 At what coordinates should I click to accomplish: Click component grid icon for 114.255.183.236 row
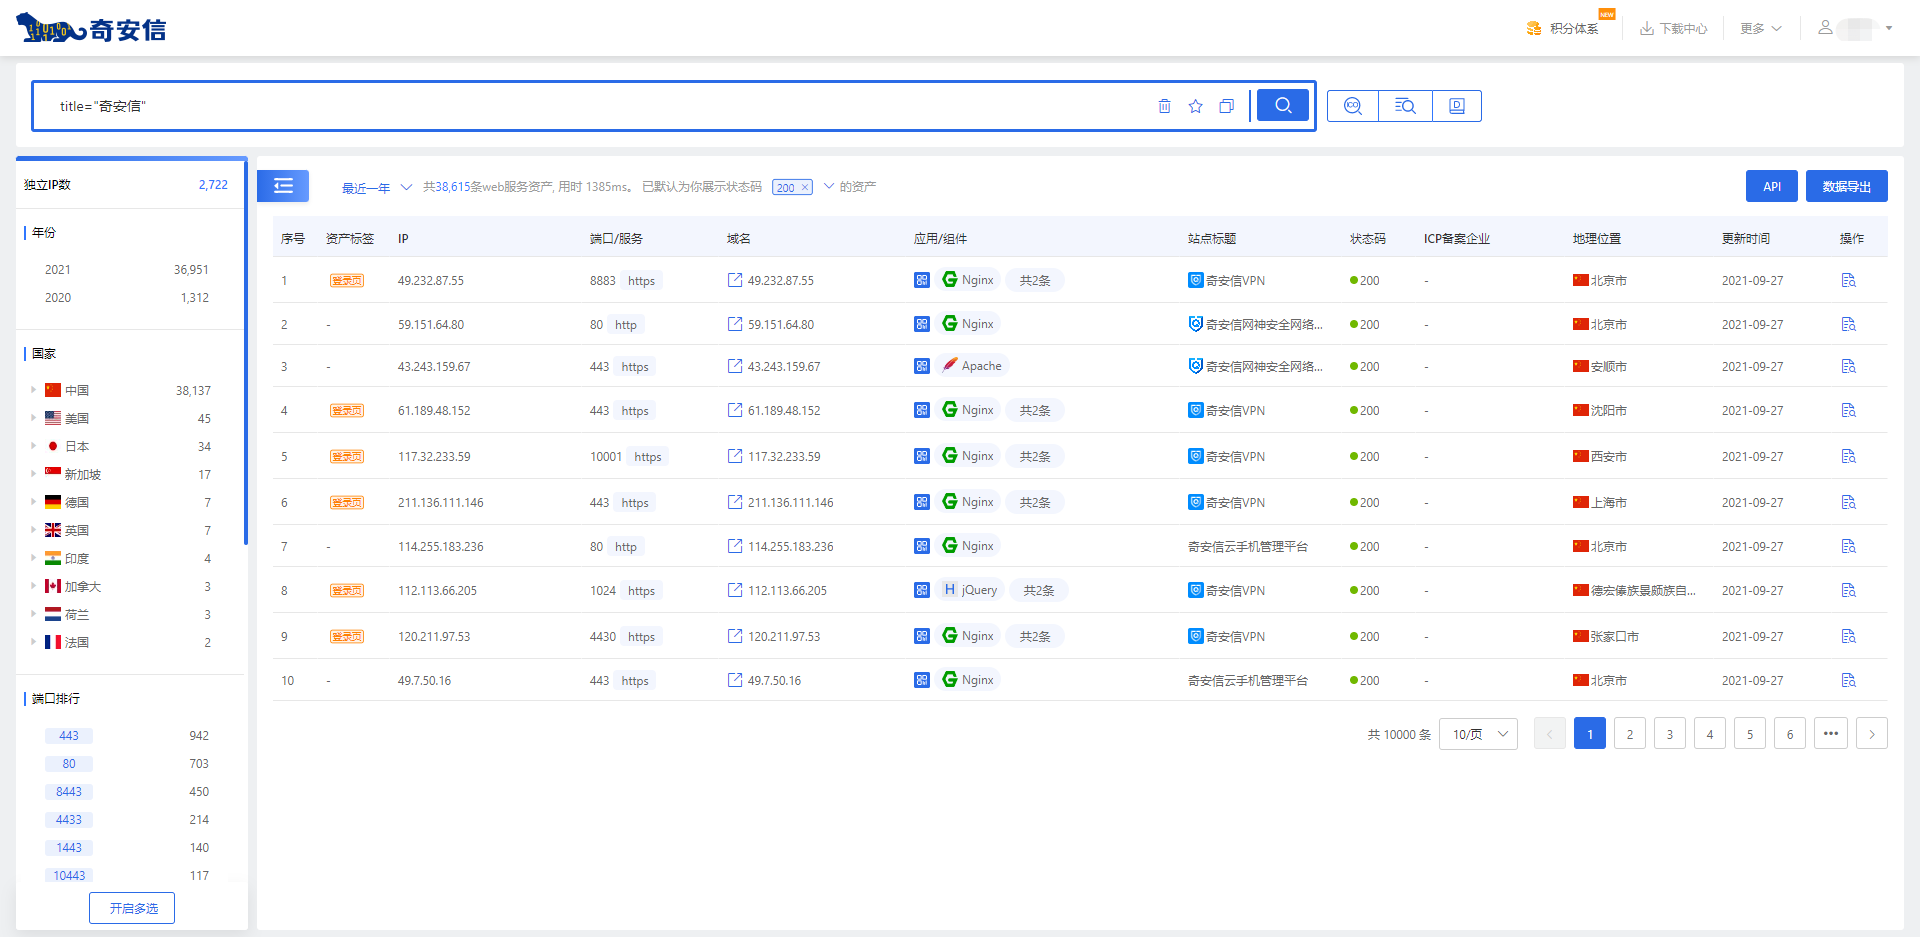click(922, 546)
